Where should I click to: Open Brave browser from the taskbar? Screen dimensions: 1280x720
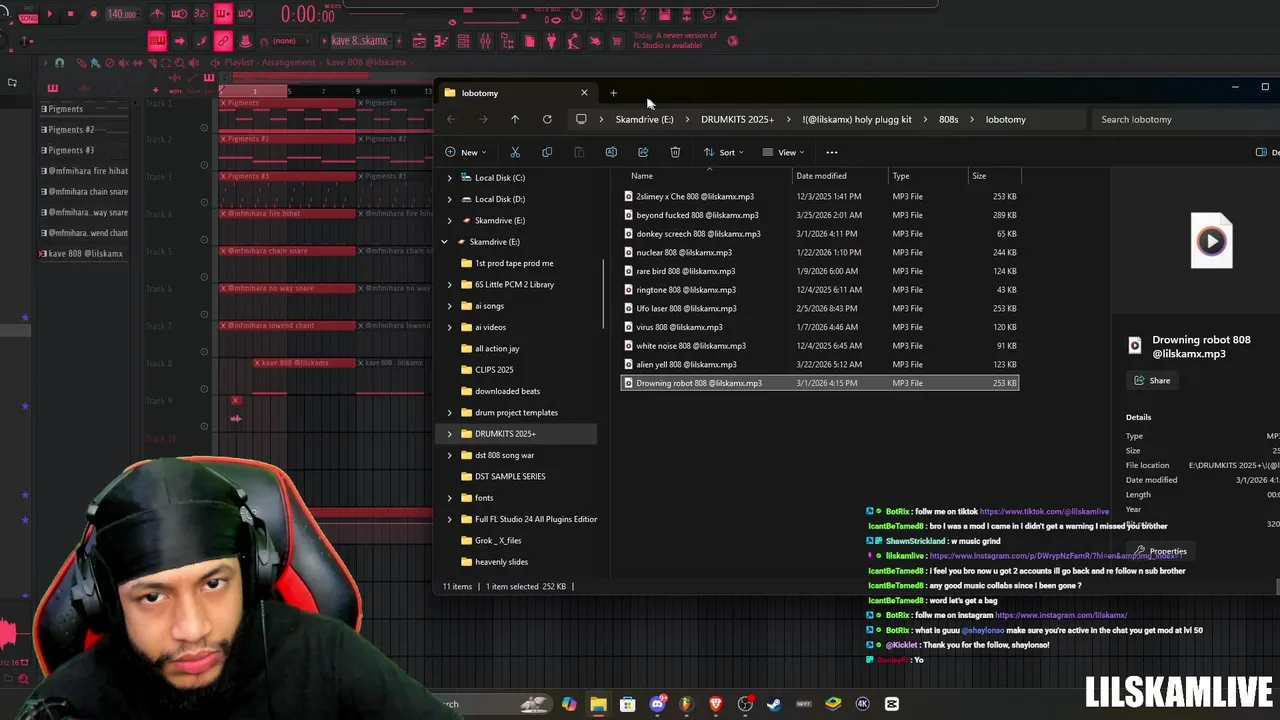(x=716, y=704)
